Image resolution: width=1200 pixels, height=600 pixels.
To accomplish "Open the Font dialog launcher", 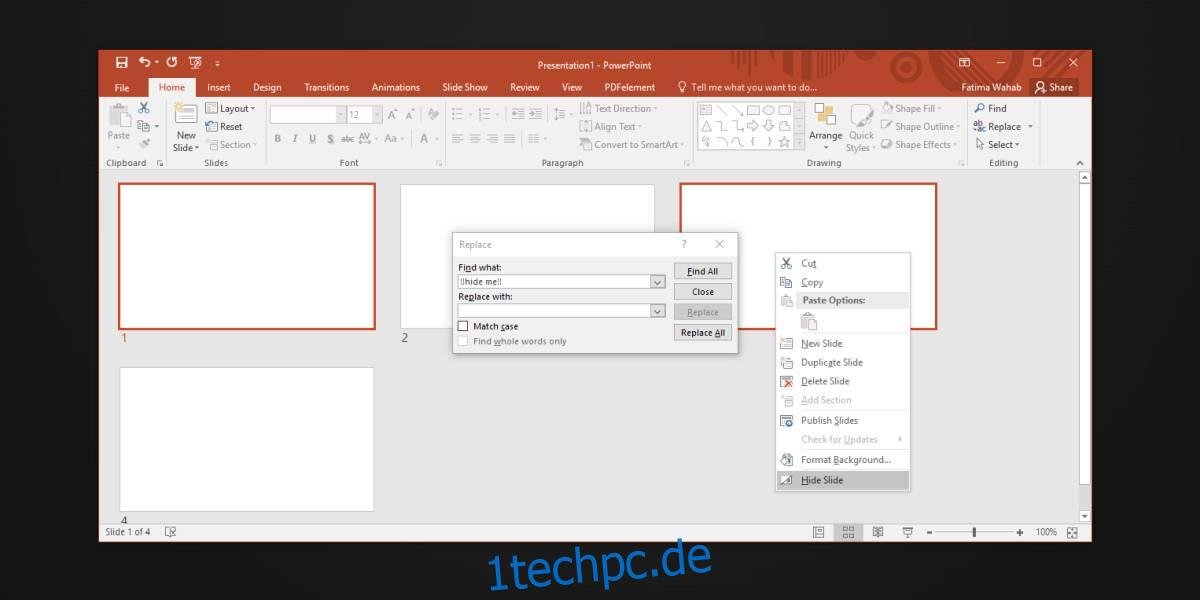I will click(x=438, y=163).
